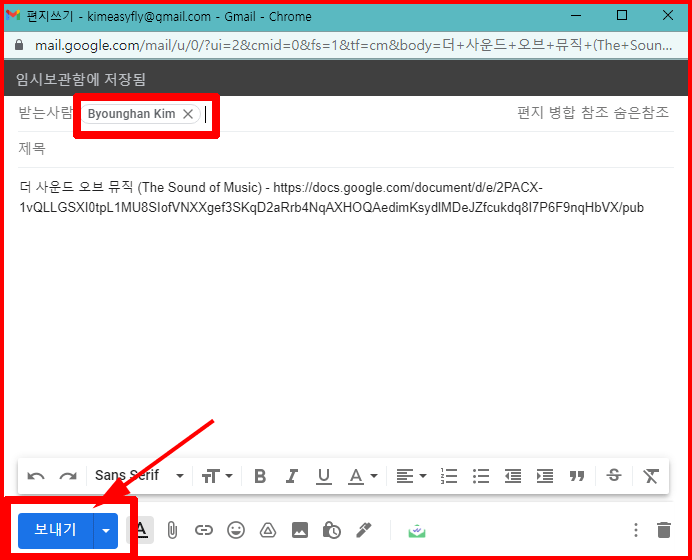Toggle Bold formatting
Viewport: 692px width, 560px height.
tap(260, 476)
